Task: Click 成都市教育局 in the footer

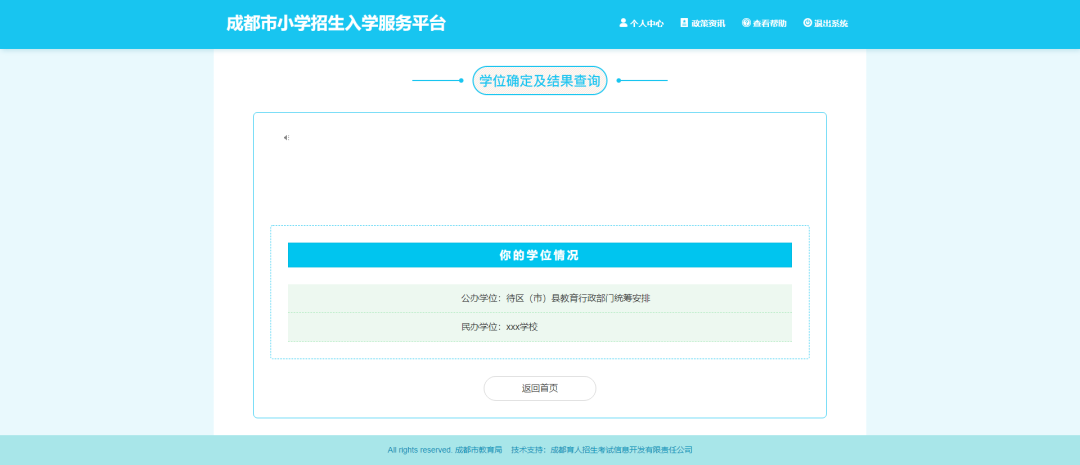Action: click(x=479, y=450)
